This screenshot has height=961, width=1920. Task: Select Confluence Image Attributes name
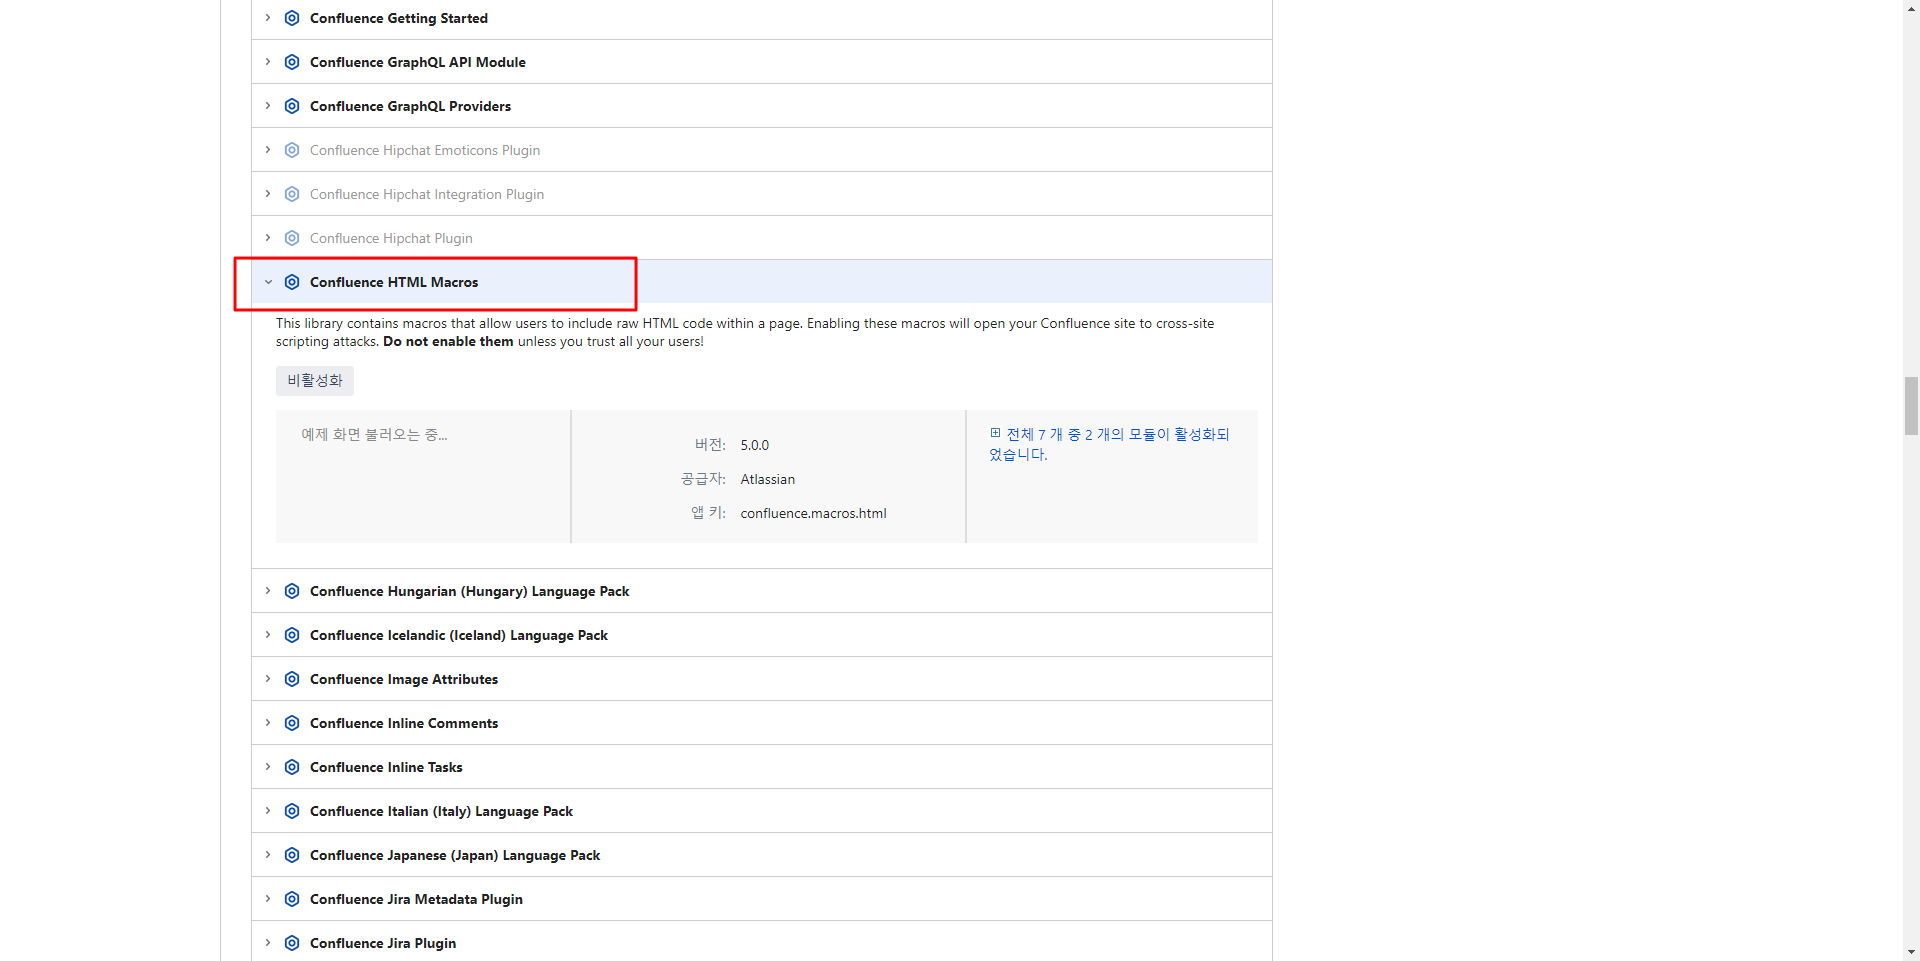pyautogui.click(x=404, y=679)
